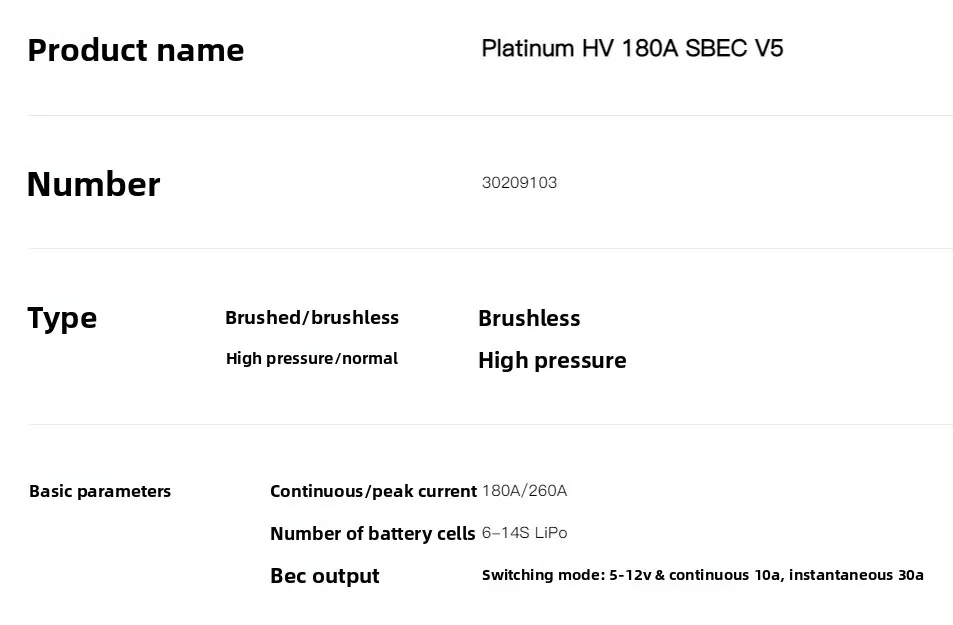This screenshot has width=953, height=625.
Task: Select the High pressure value
Action: 552,361
